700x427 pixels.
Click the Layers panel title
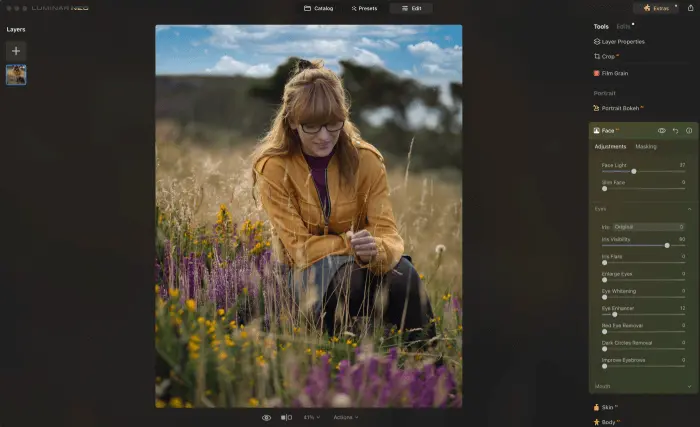point(16,29)
